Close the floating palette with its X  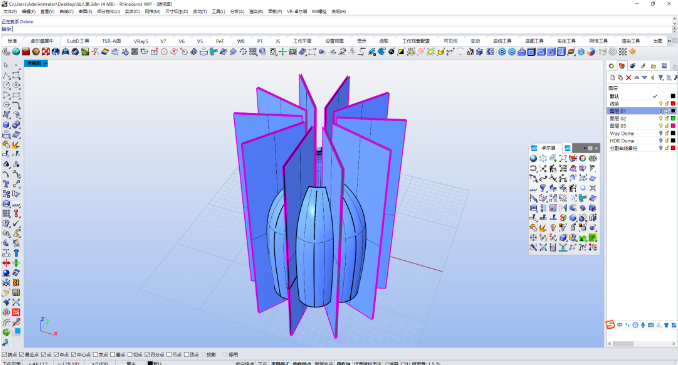point(596,148)
